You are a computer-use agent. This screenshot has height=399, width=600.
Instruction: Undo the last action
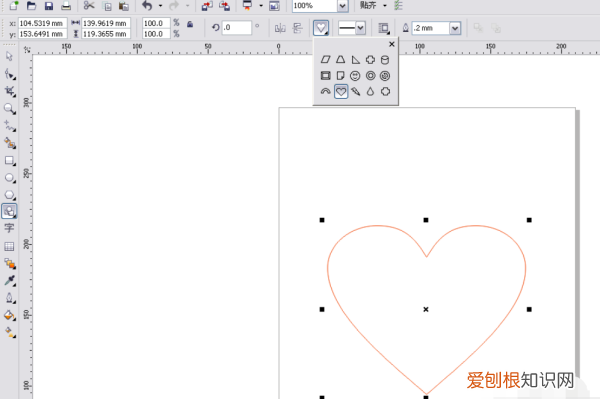click(147, 5)
